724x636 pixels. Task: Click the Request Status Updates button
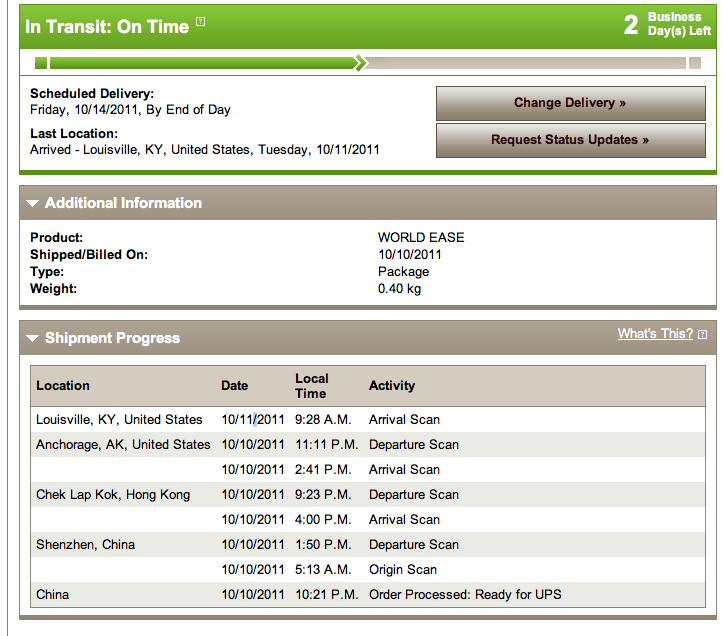[x=571, y=140]
